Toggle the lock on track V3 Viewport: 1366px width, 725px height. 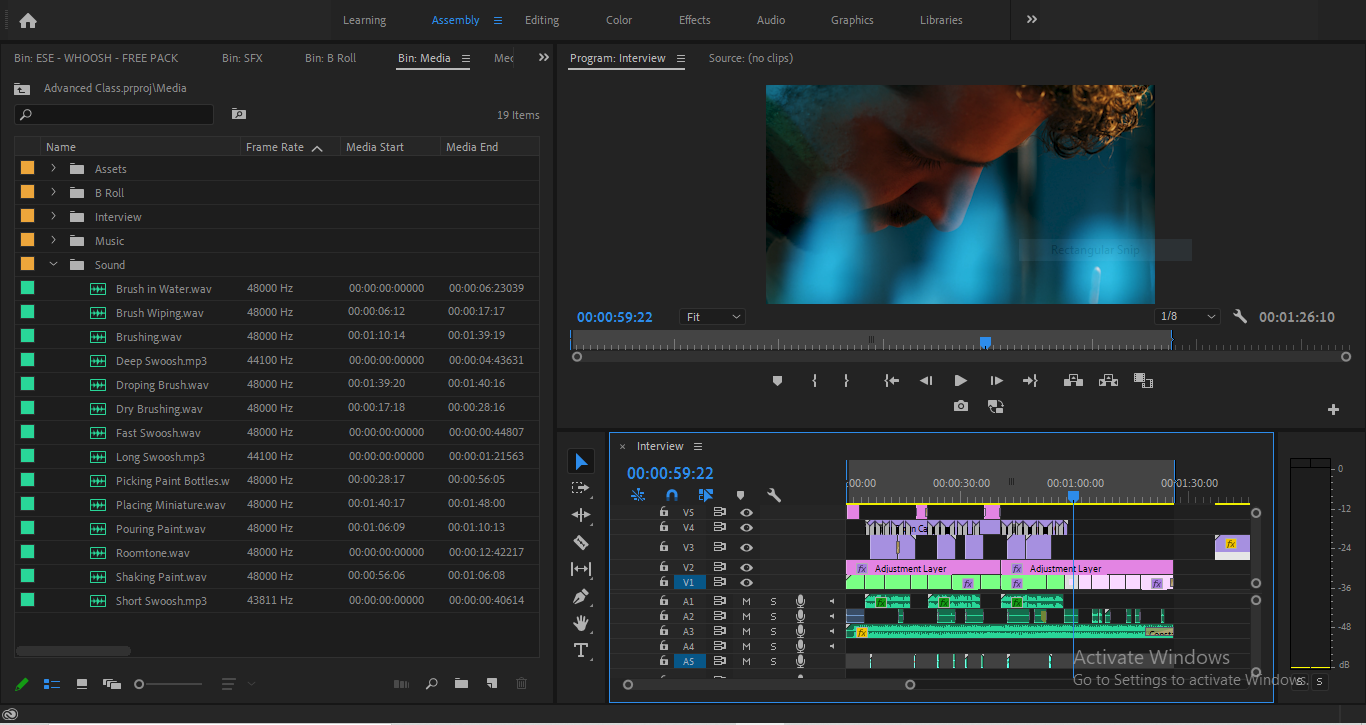pos(663,547)
